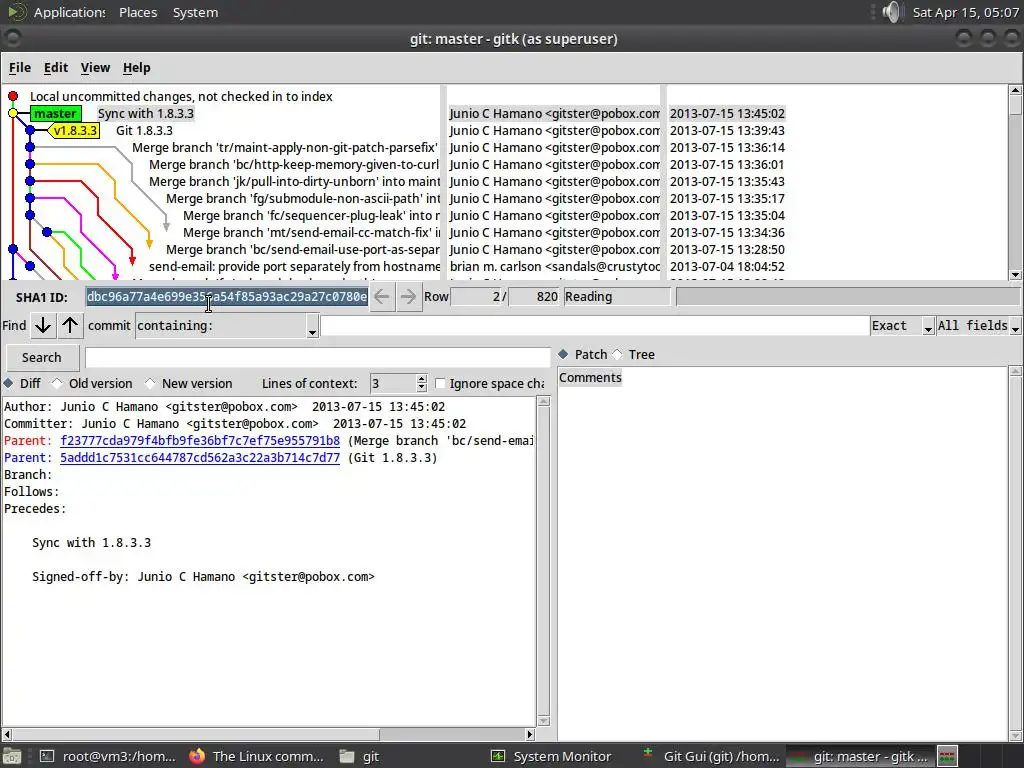Open the git folder taskbar item
Image resolution: width=1024 pixels, height=768 pixels.
(360, 756)
